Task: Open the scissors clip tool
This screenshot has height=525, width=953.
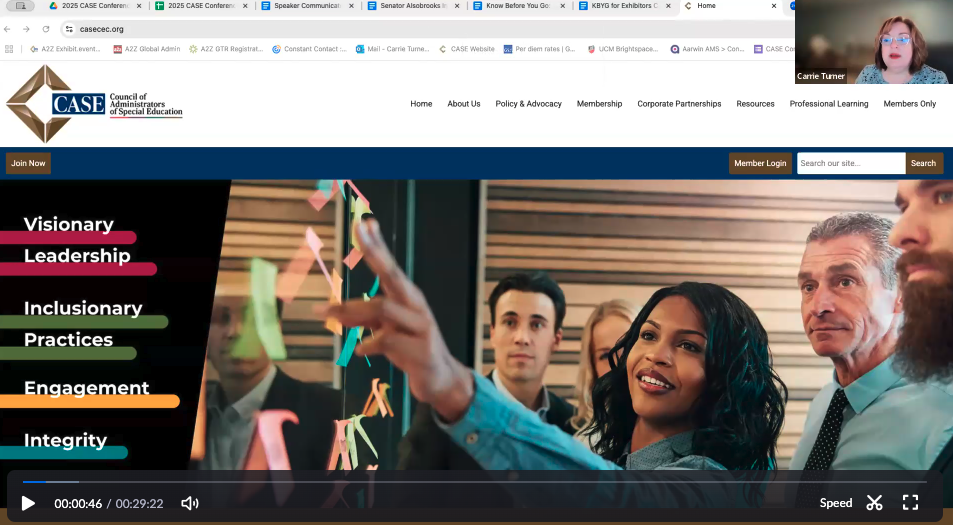Action: pyautogui.click(x=875, y=503)
